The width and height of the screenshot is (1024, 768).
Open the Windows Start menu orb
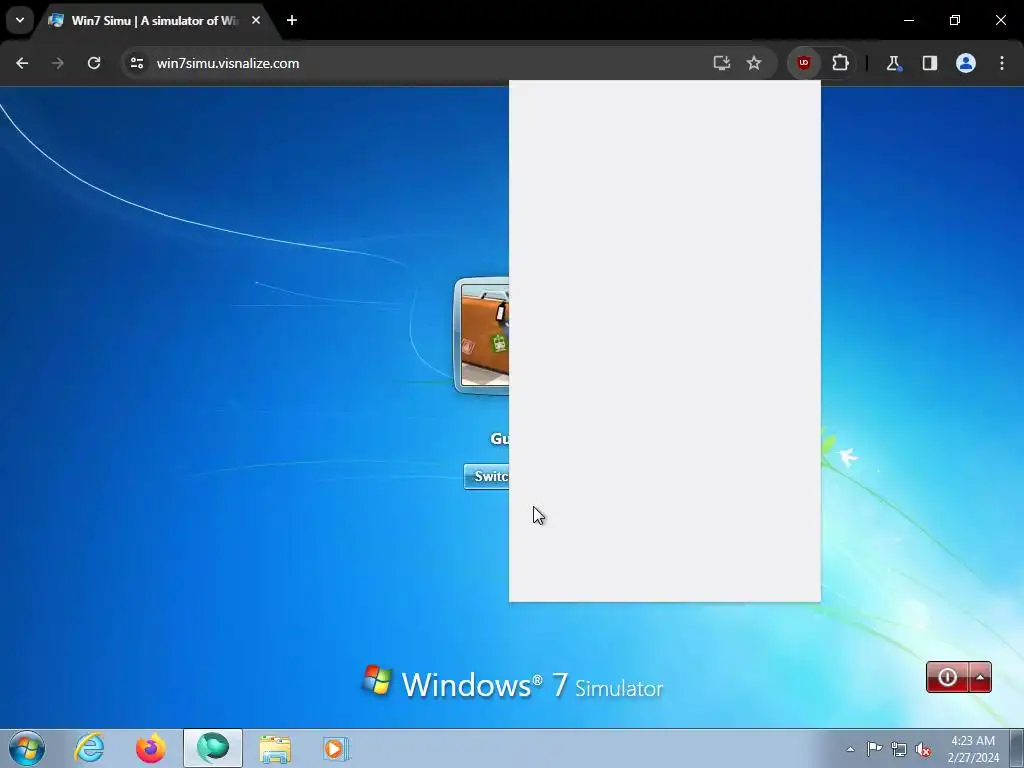[x=27, y=748]
